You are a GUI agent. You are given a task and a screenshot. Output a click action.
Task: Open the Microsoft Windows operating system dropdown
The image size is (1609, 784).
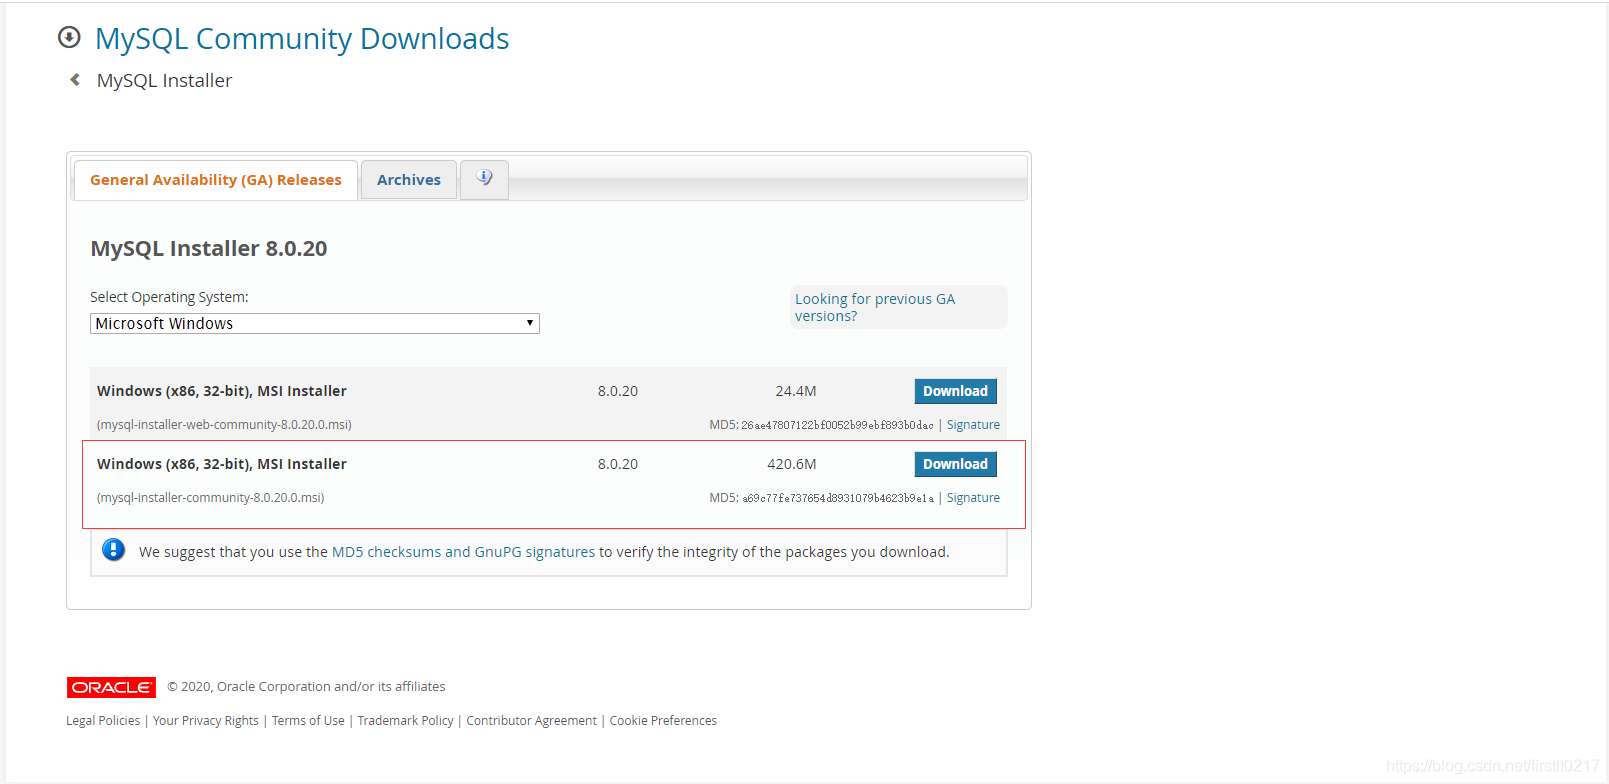315,324
